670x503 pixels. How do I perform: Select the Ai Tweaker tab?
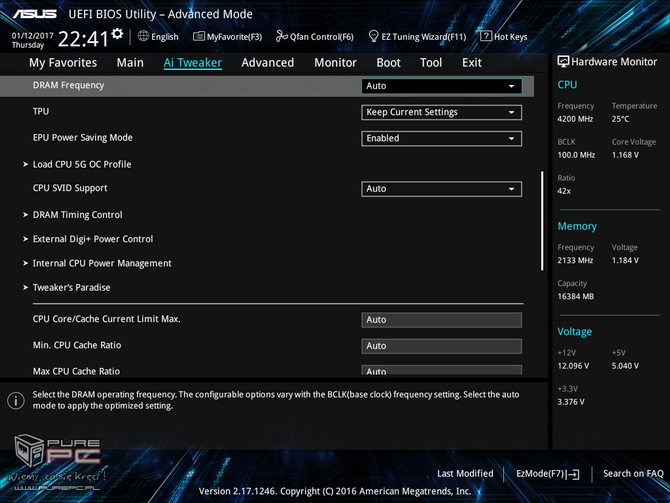[x=192, y=63]
